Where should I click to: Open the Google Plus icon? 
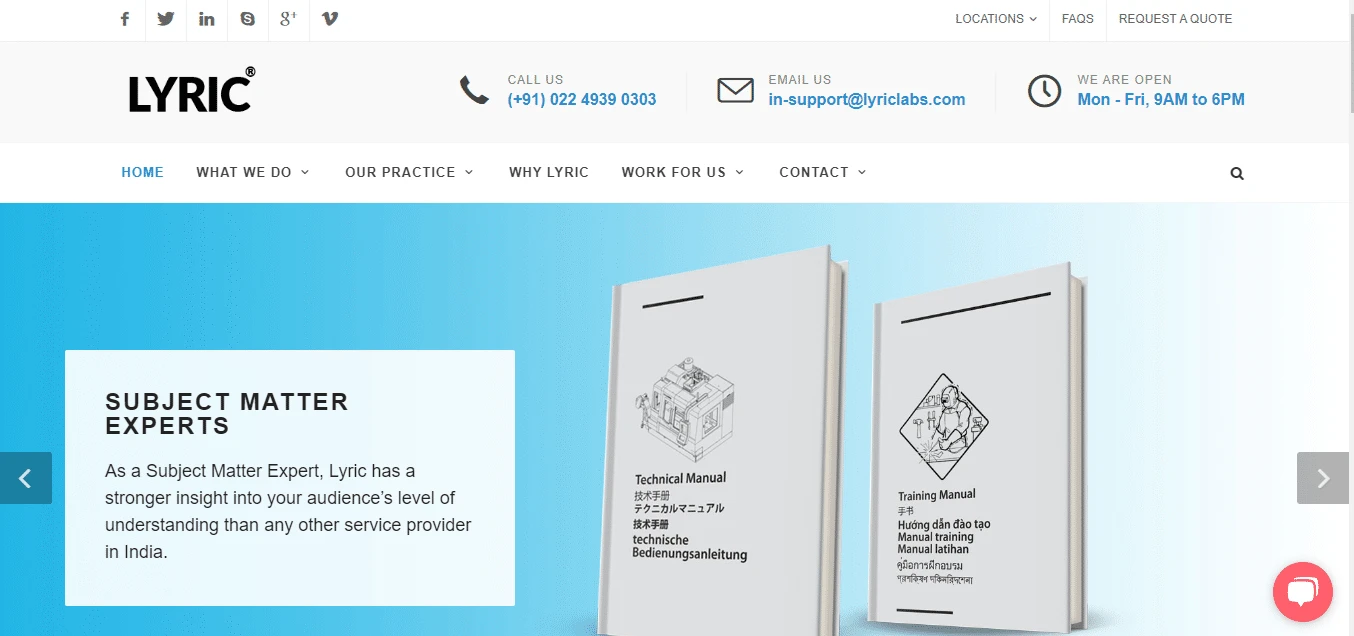click(x=288, y=19)
